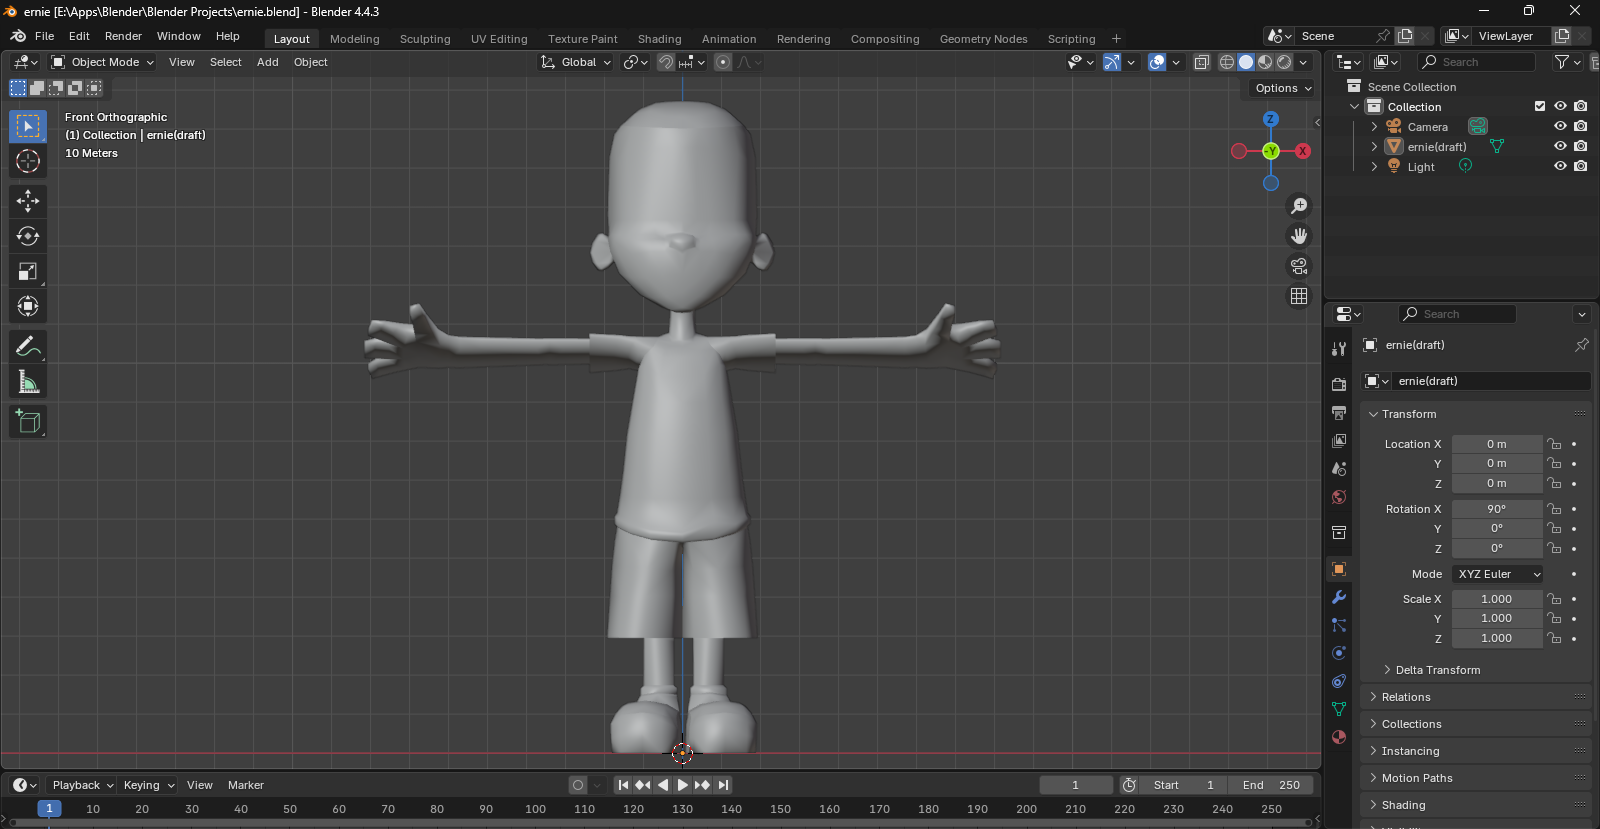
Task: Toggle camera view icon in viewport
Action: [x=1299, y=266]
